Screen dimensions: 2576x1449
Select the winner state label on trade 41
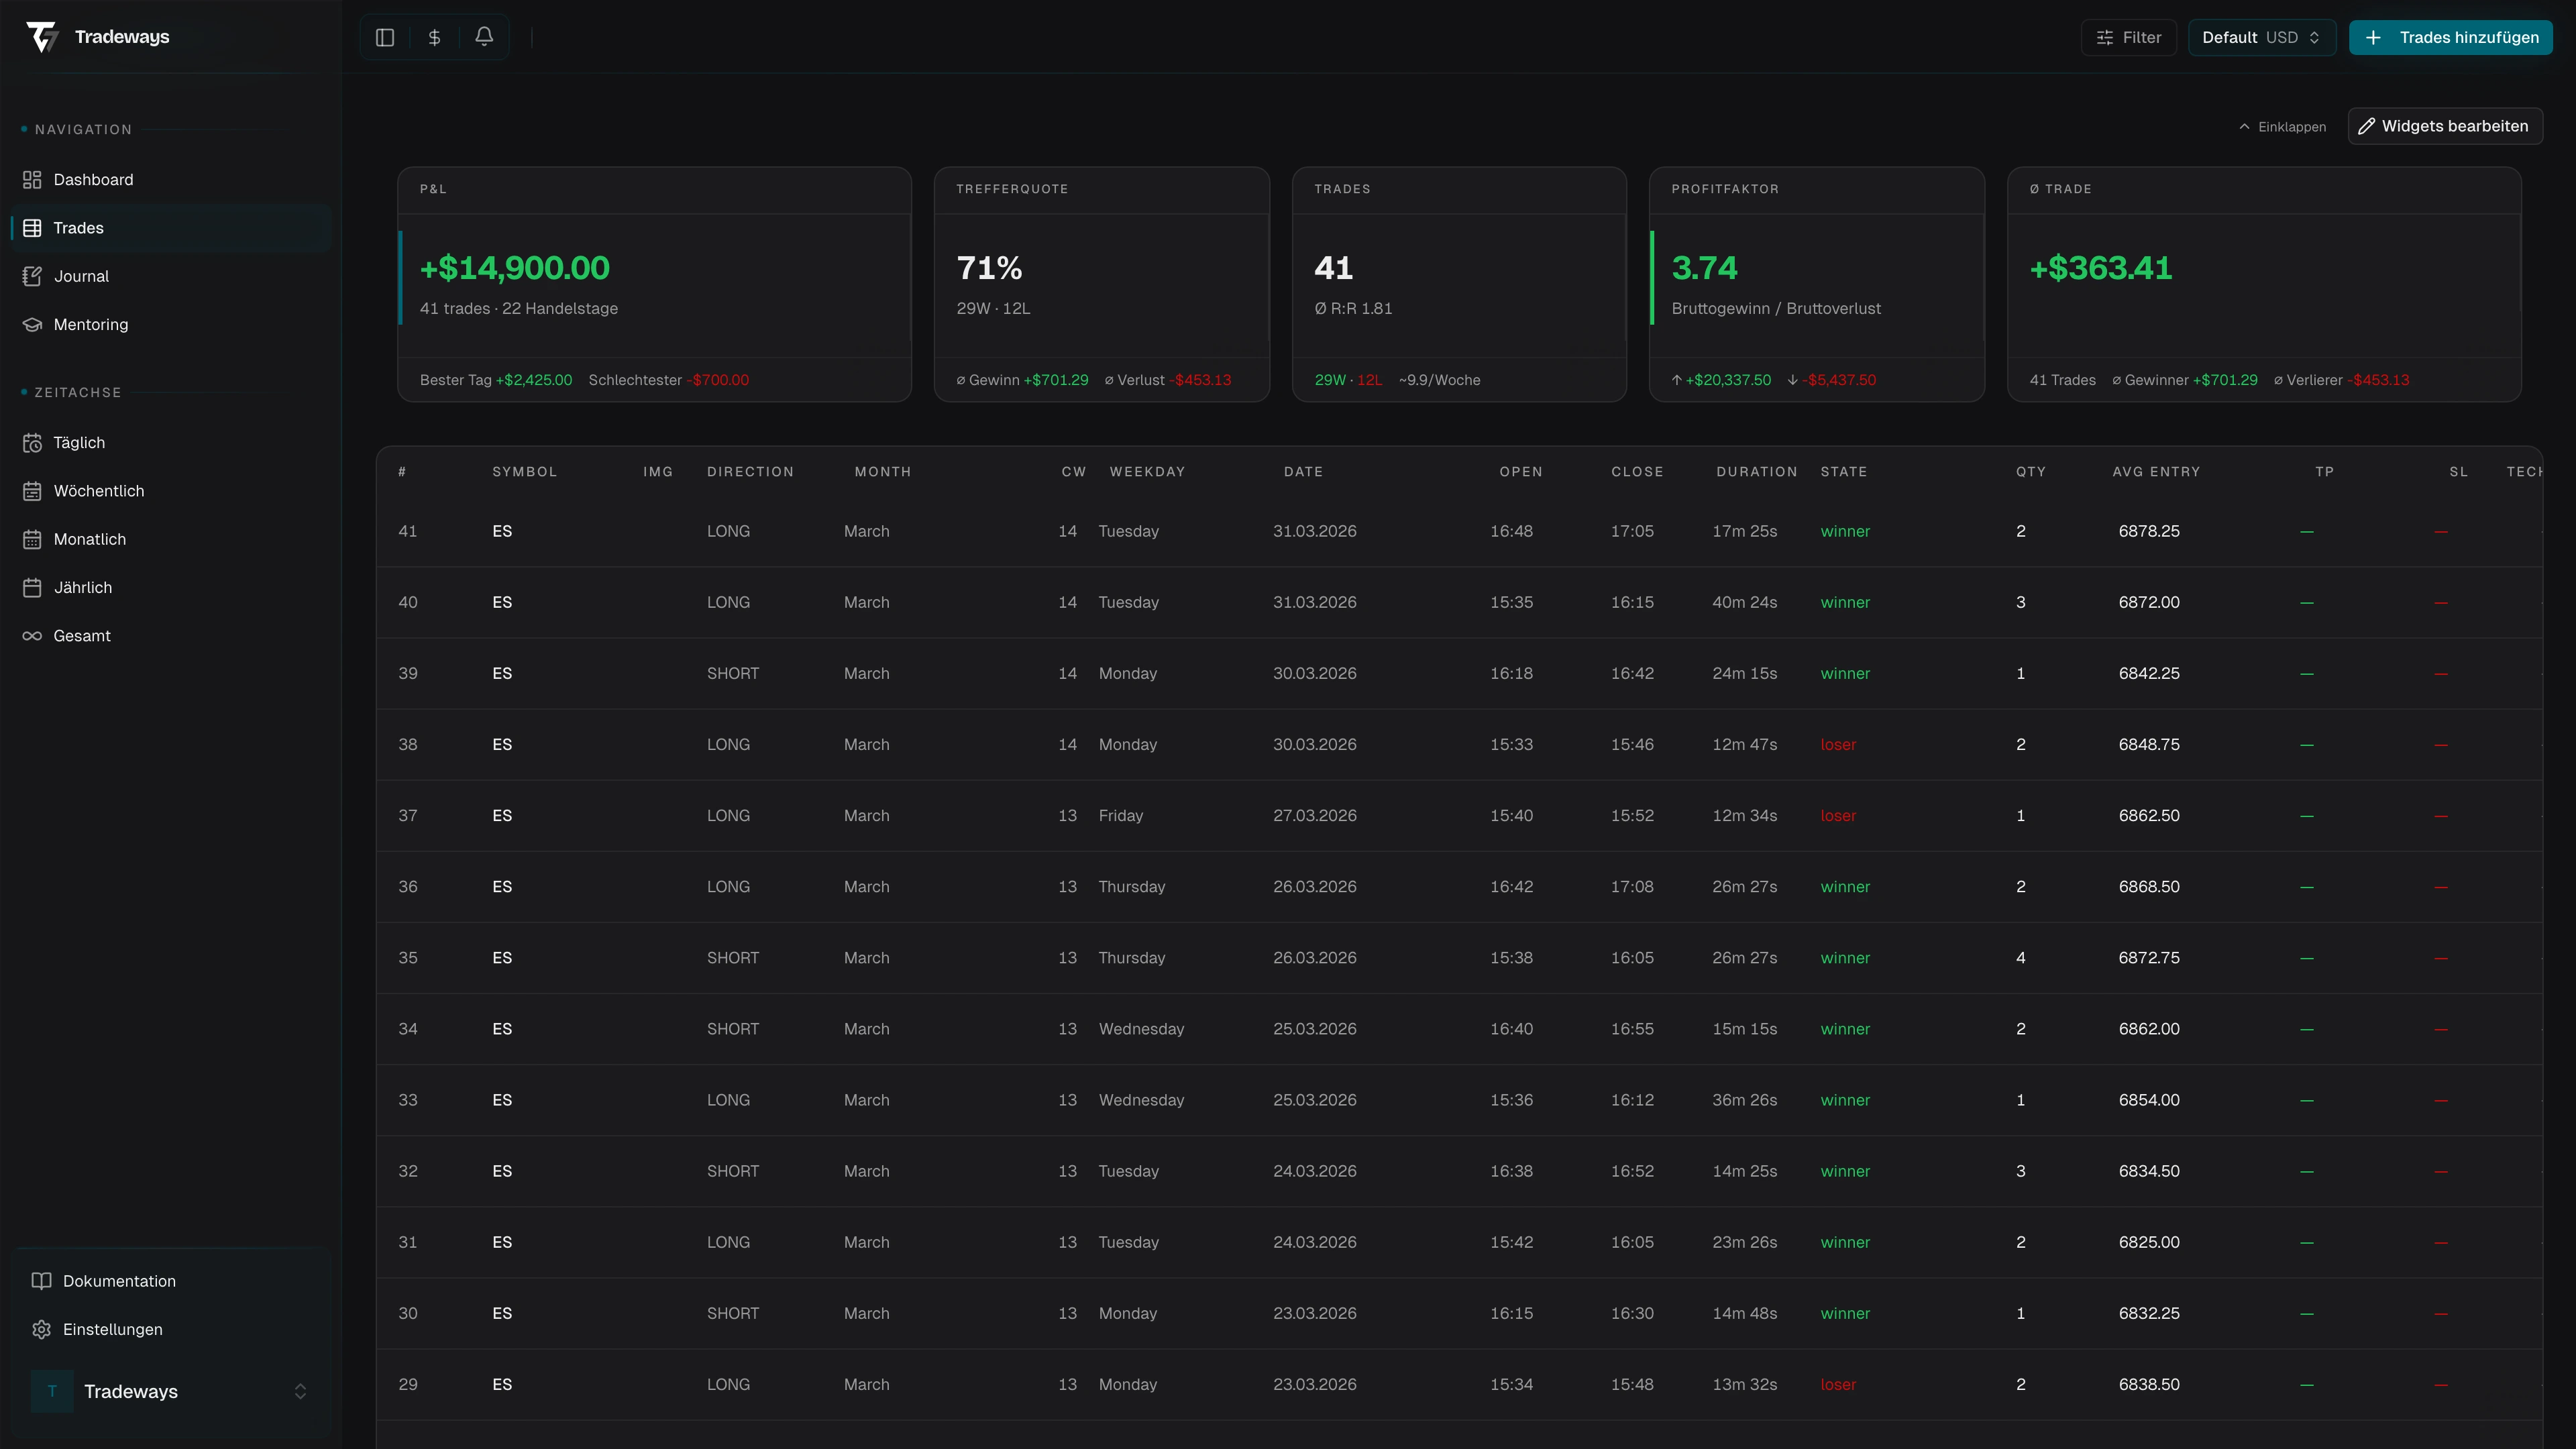1845,531
